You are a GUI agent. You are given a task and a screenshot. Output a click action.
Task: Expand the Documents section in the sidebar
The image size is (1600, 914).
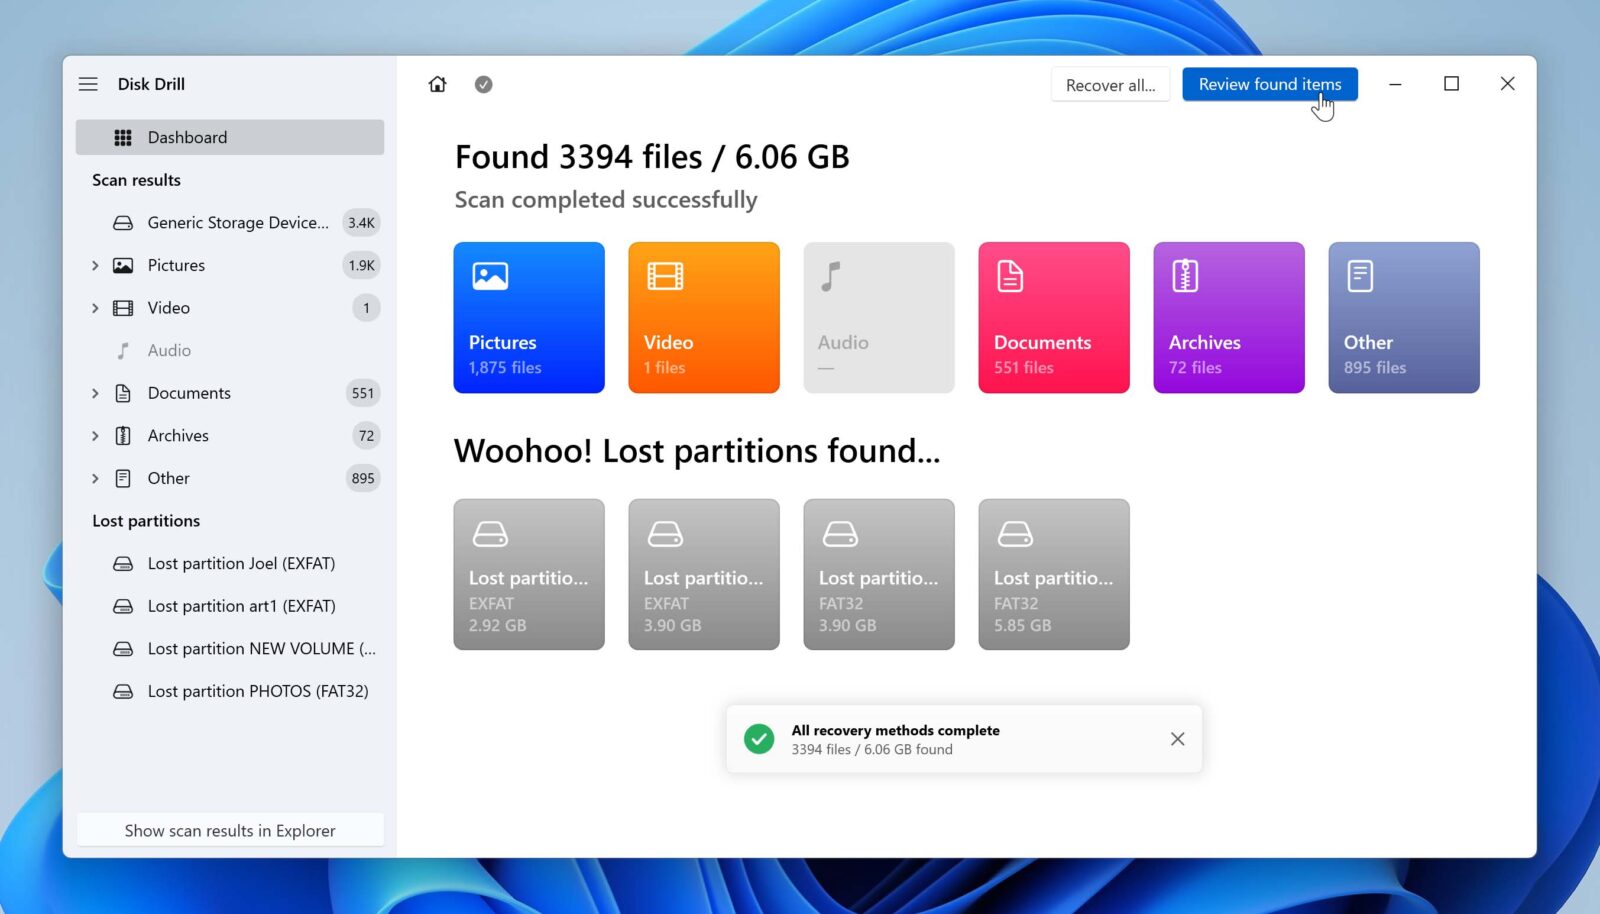point(95,393)
